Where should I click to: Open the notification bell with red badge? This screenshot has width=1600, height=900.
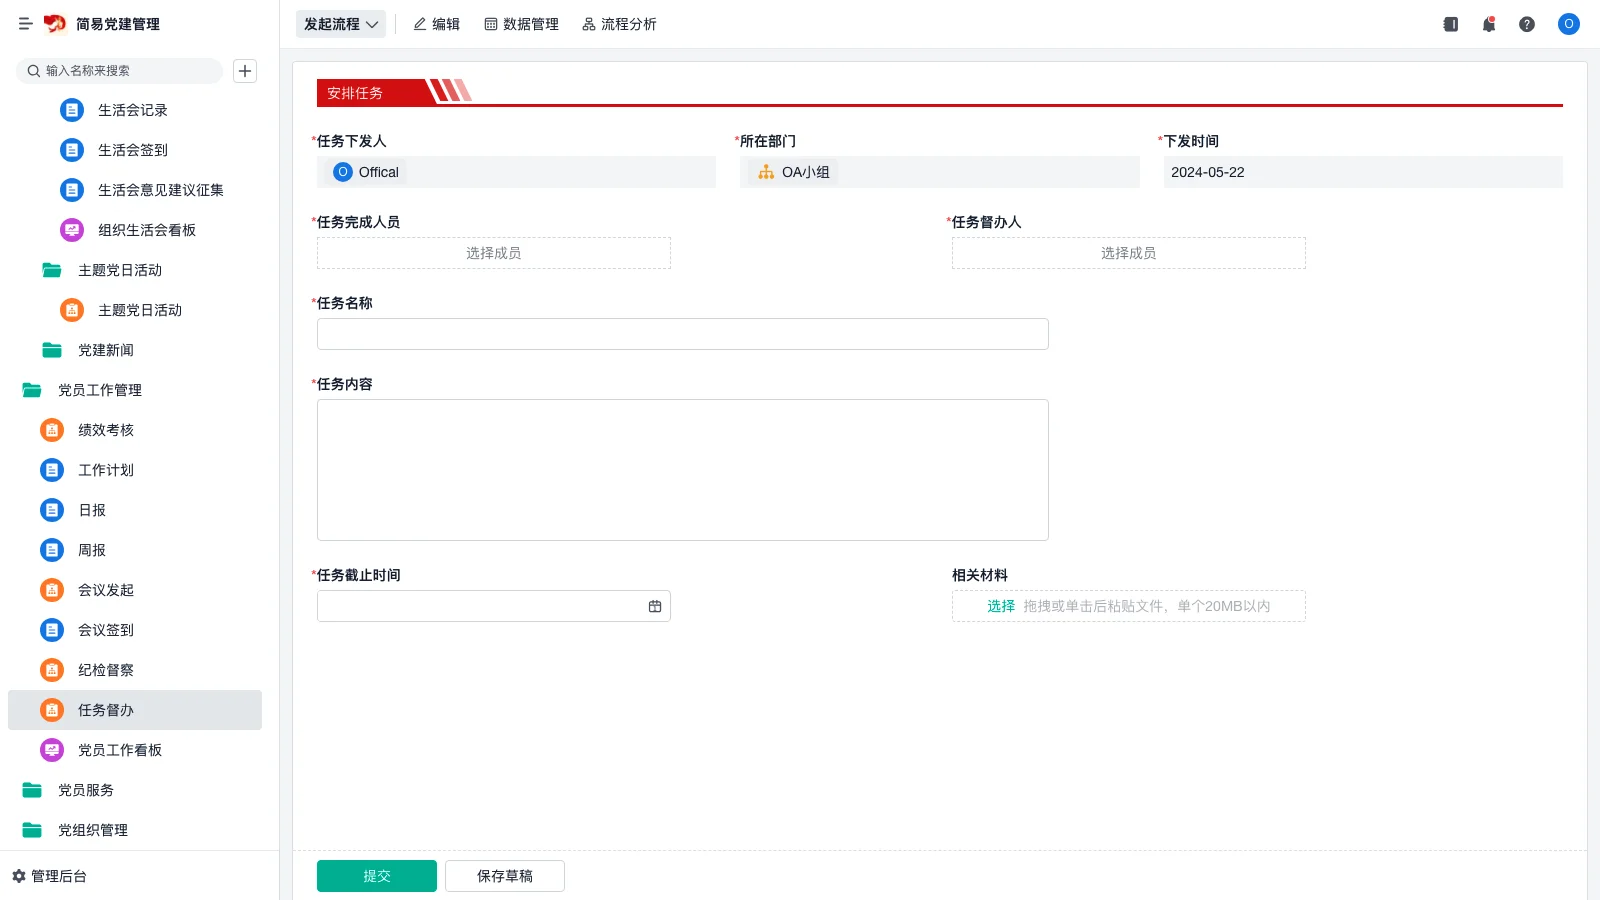pyautogui.click(x=1488, y=24)
